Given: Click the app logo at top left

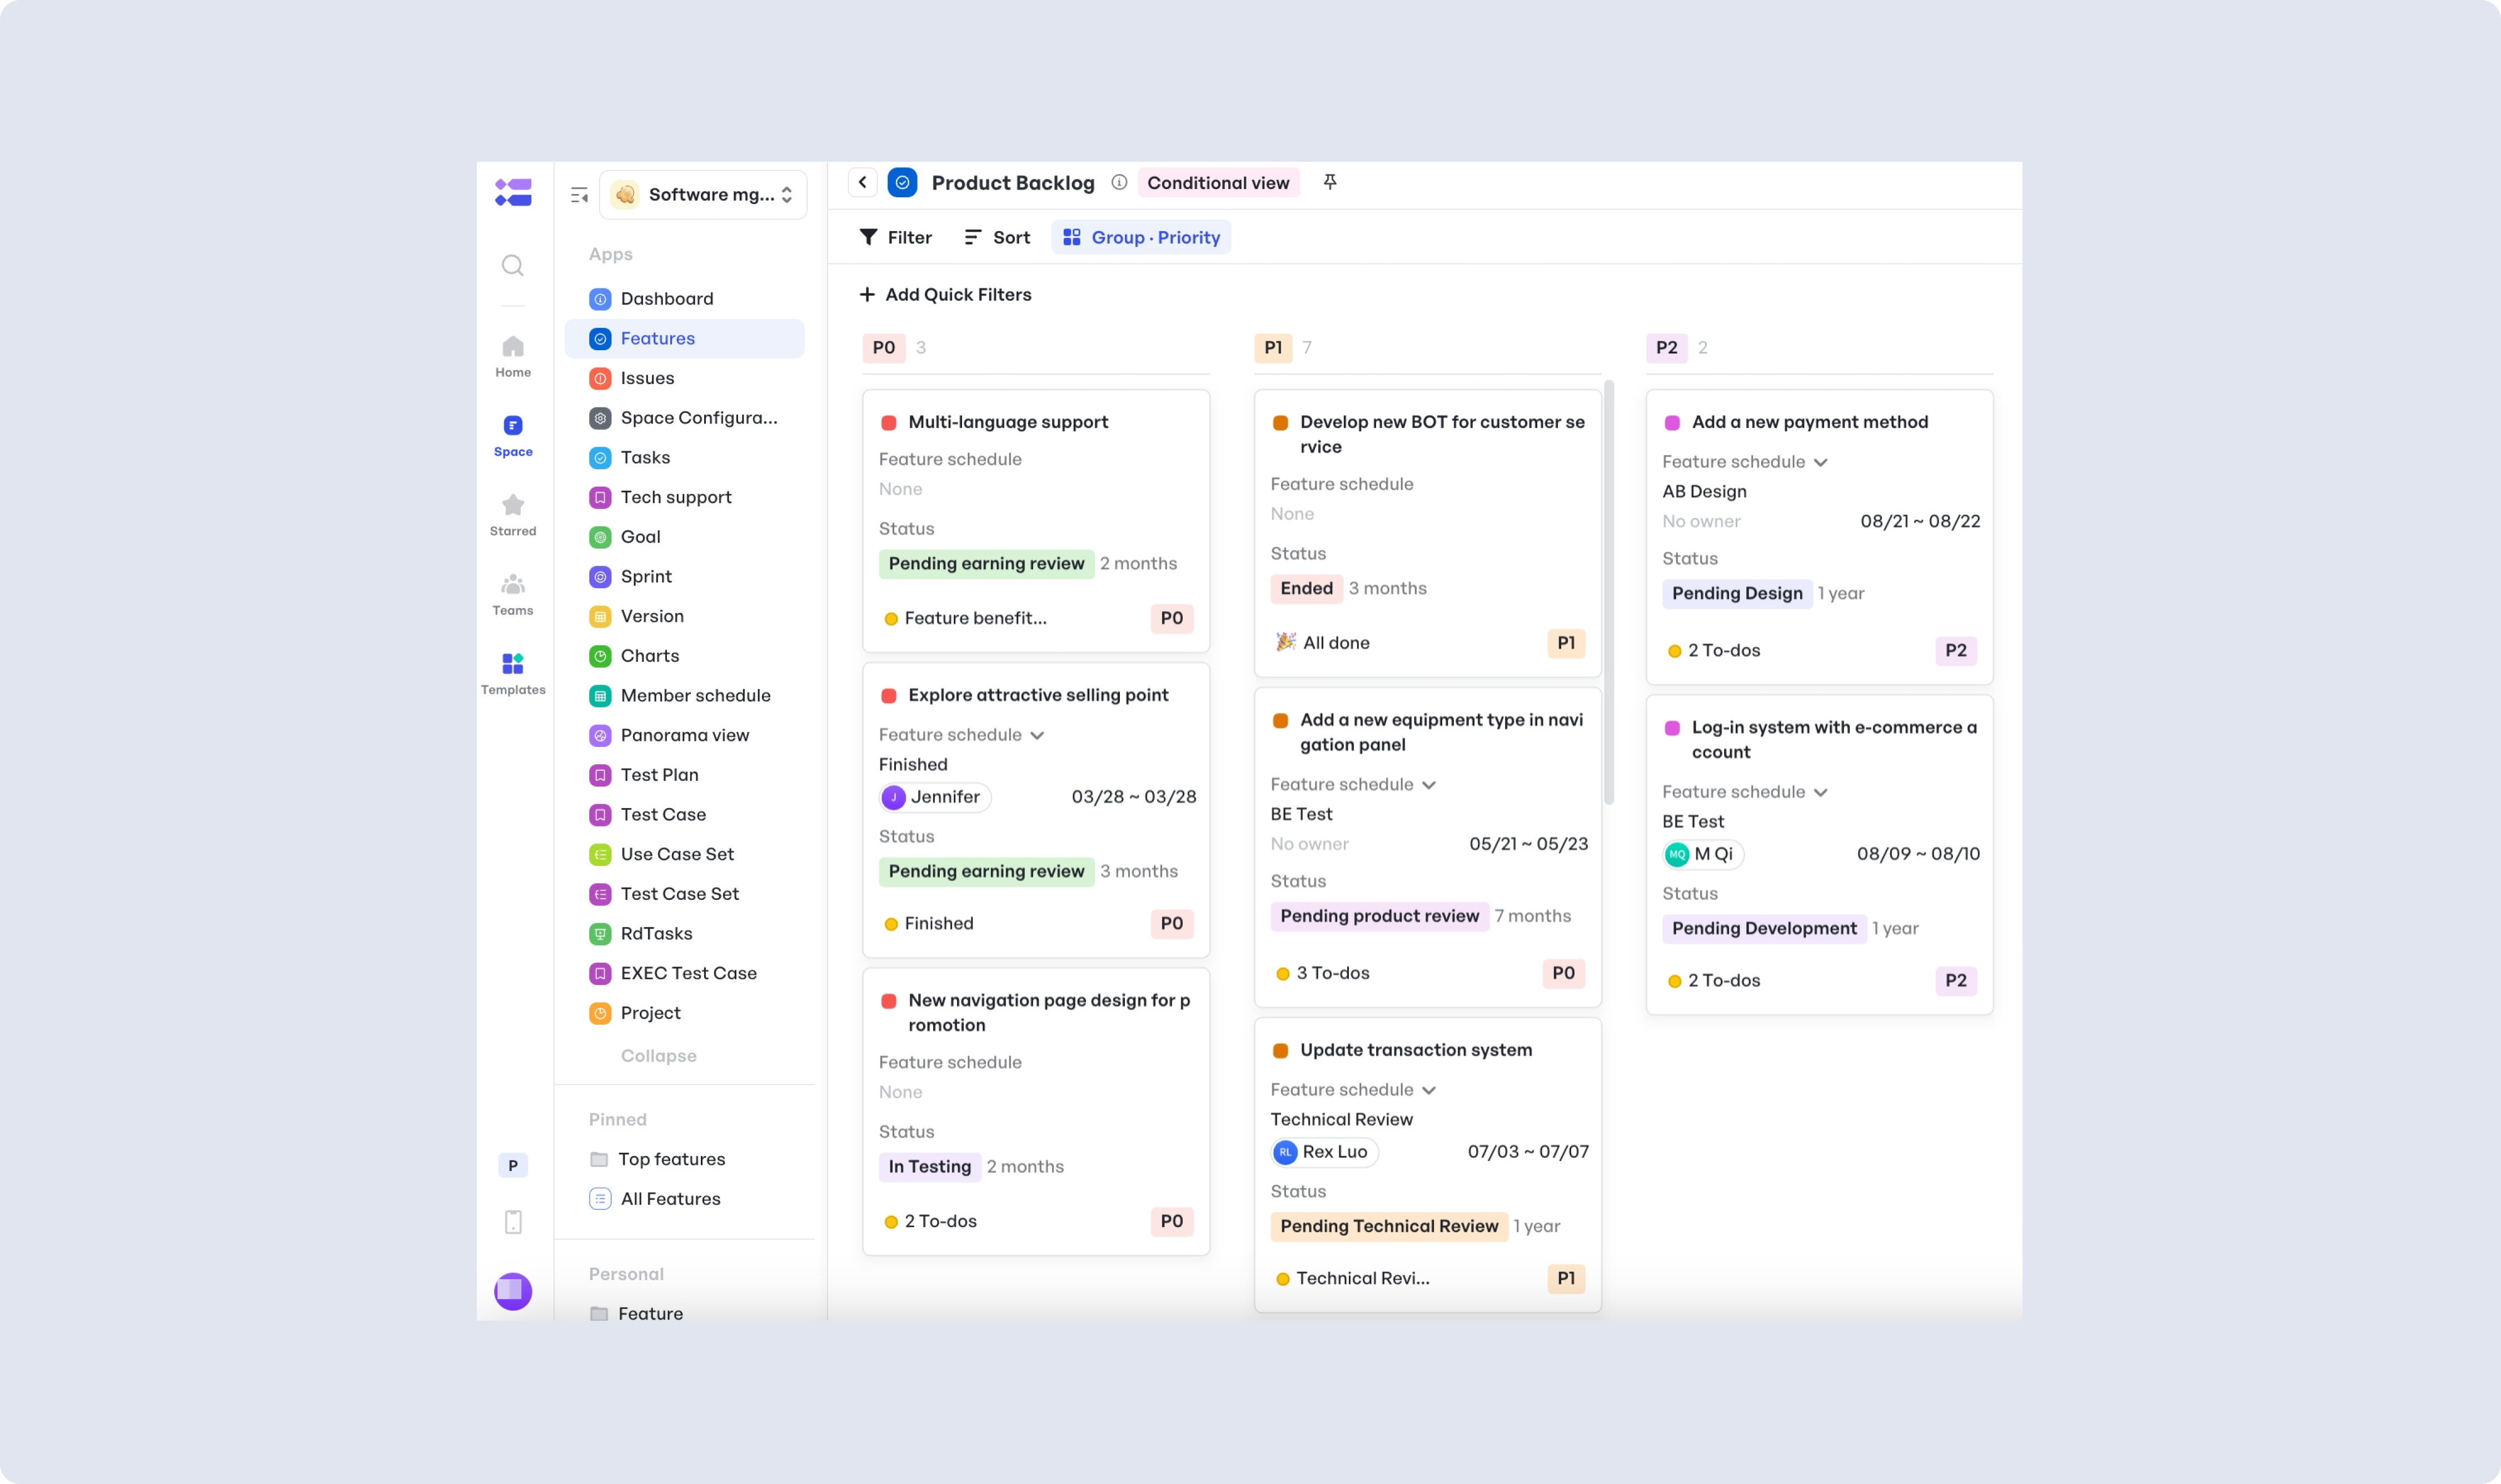Looking at the screenshot, I should click(x=513, y=192).
